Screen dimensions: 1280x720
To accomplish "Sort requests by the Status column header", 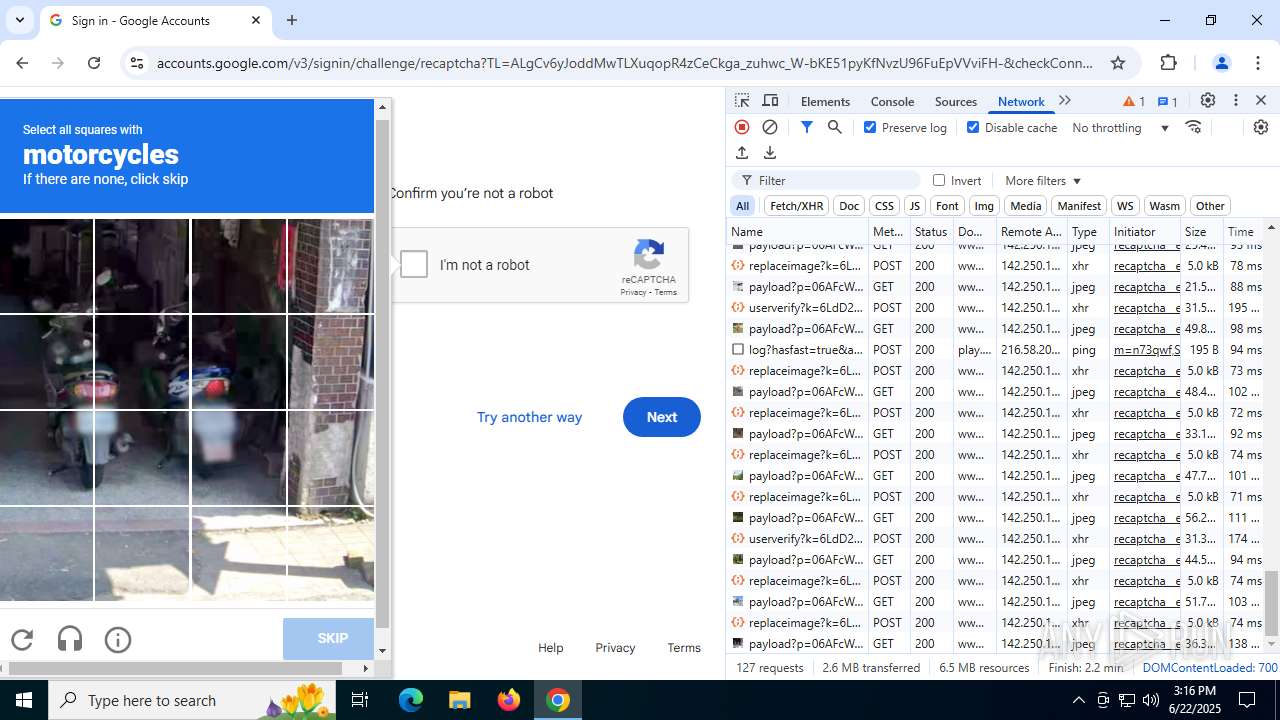I will tap(930, 231).
